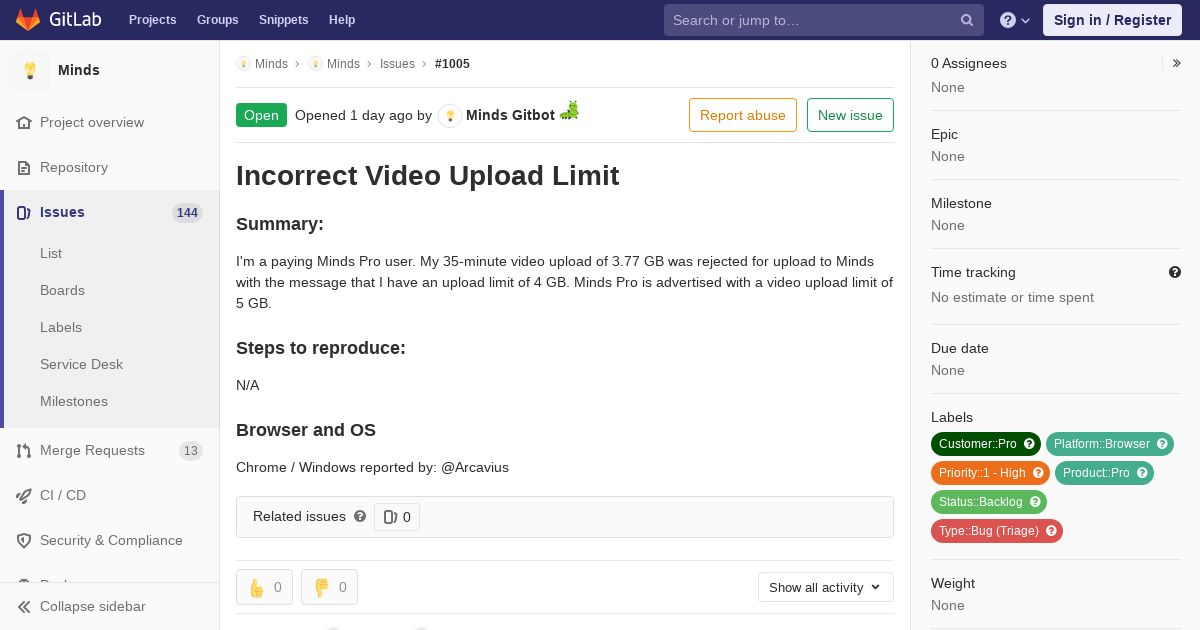
Task: Click the first Minds breadcrumb link
Action: pos(271,64)
